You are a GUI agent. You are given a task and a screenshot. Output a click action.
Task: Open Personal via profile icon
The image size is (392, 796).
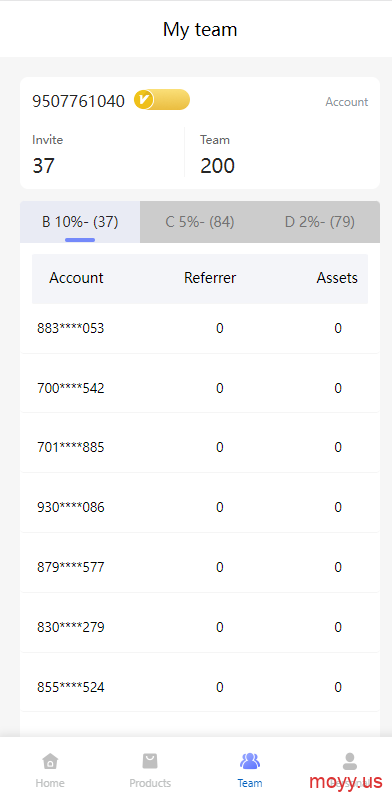click(x=349, y=761)
